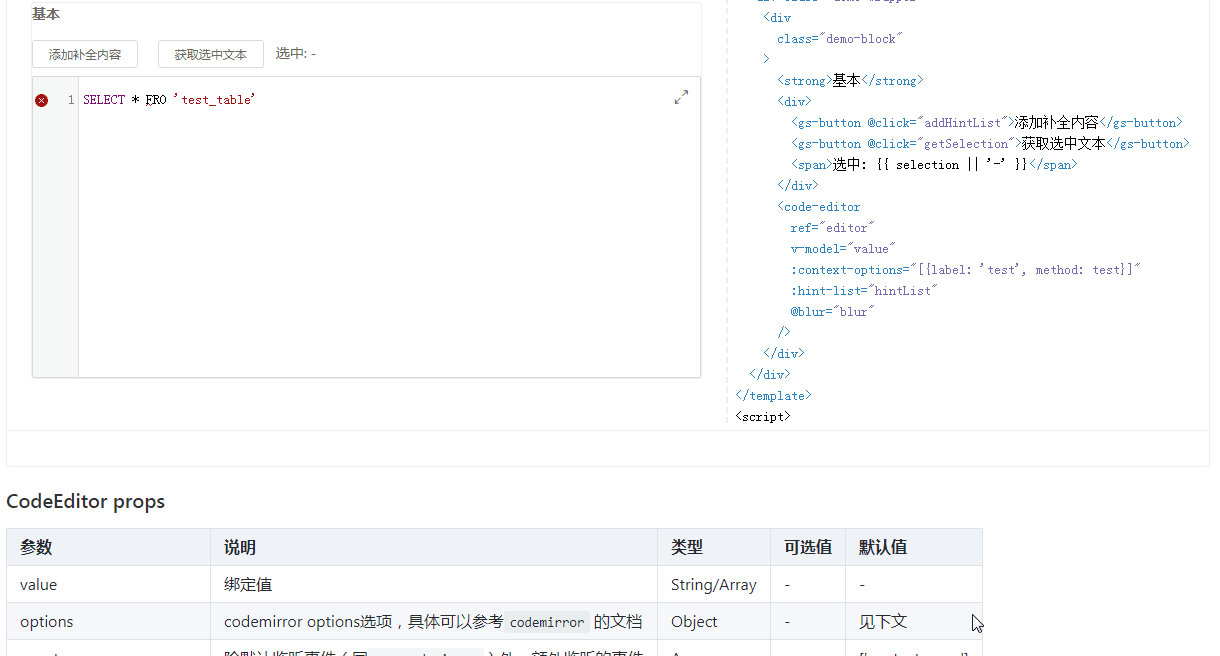Click the <script> tag line
This screenshot has width=1220, height=656.
[762, 417]
